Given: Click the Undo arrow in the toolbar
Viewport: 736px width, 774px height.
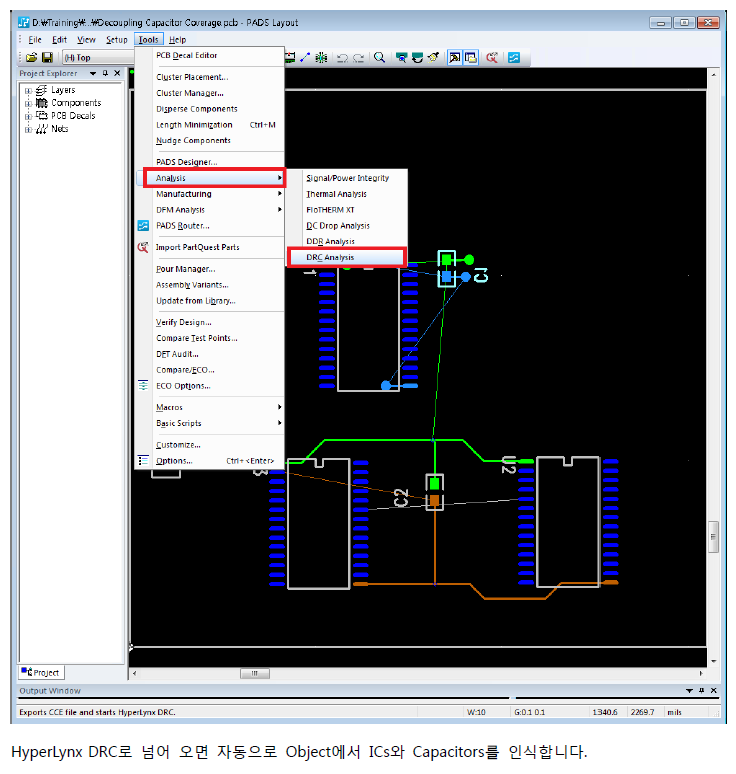Looking at the screenshot, I should click(342, 58).
